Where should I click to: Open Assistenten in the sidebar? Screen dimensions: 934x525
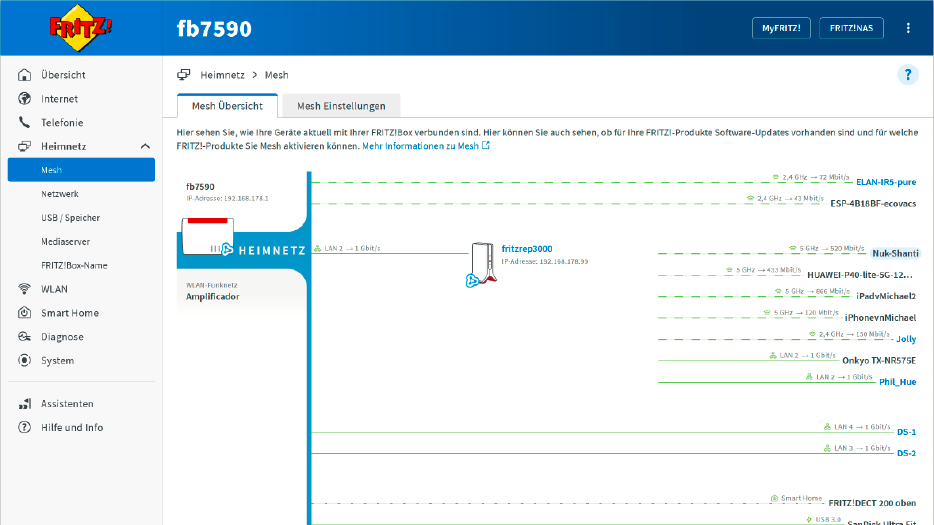click(67, 403)
